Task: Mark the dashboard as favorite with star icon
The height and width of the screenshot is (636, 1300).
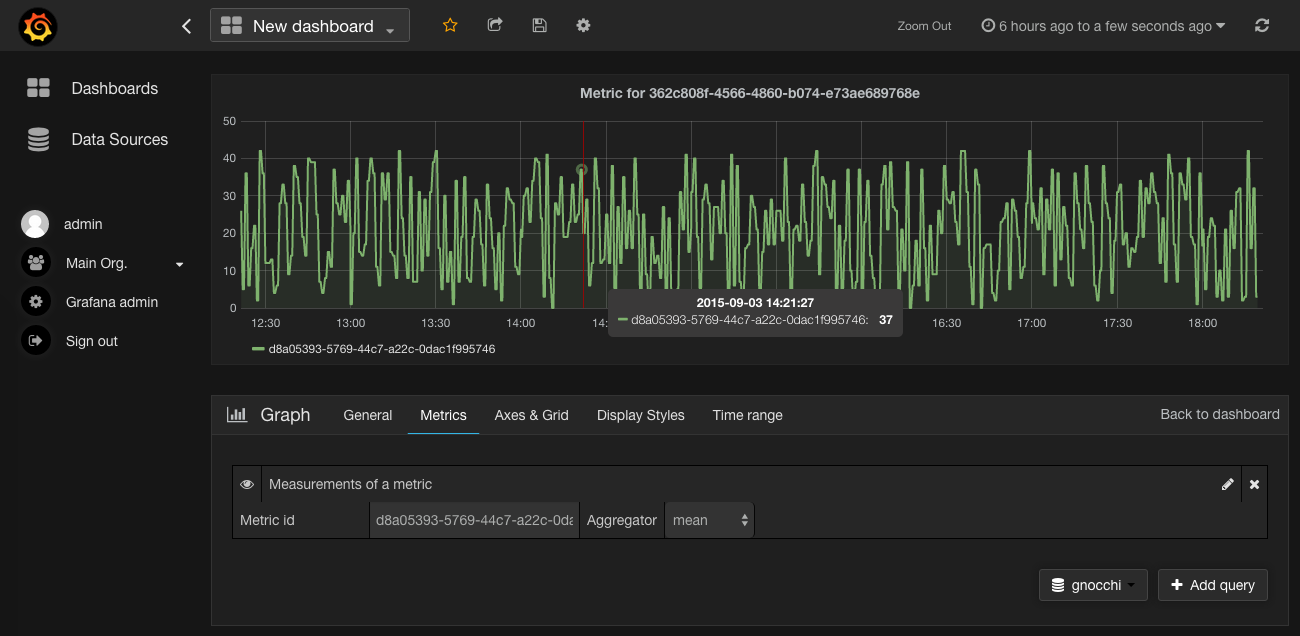Action: pos(449,25)
